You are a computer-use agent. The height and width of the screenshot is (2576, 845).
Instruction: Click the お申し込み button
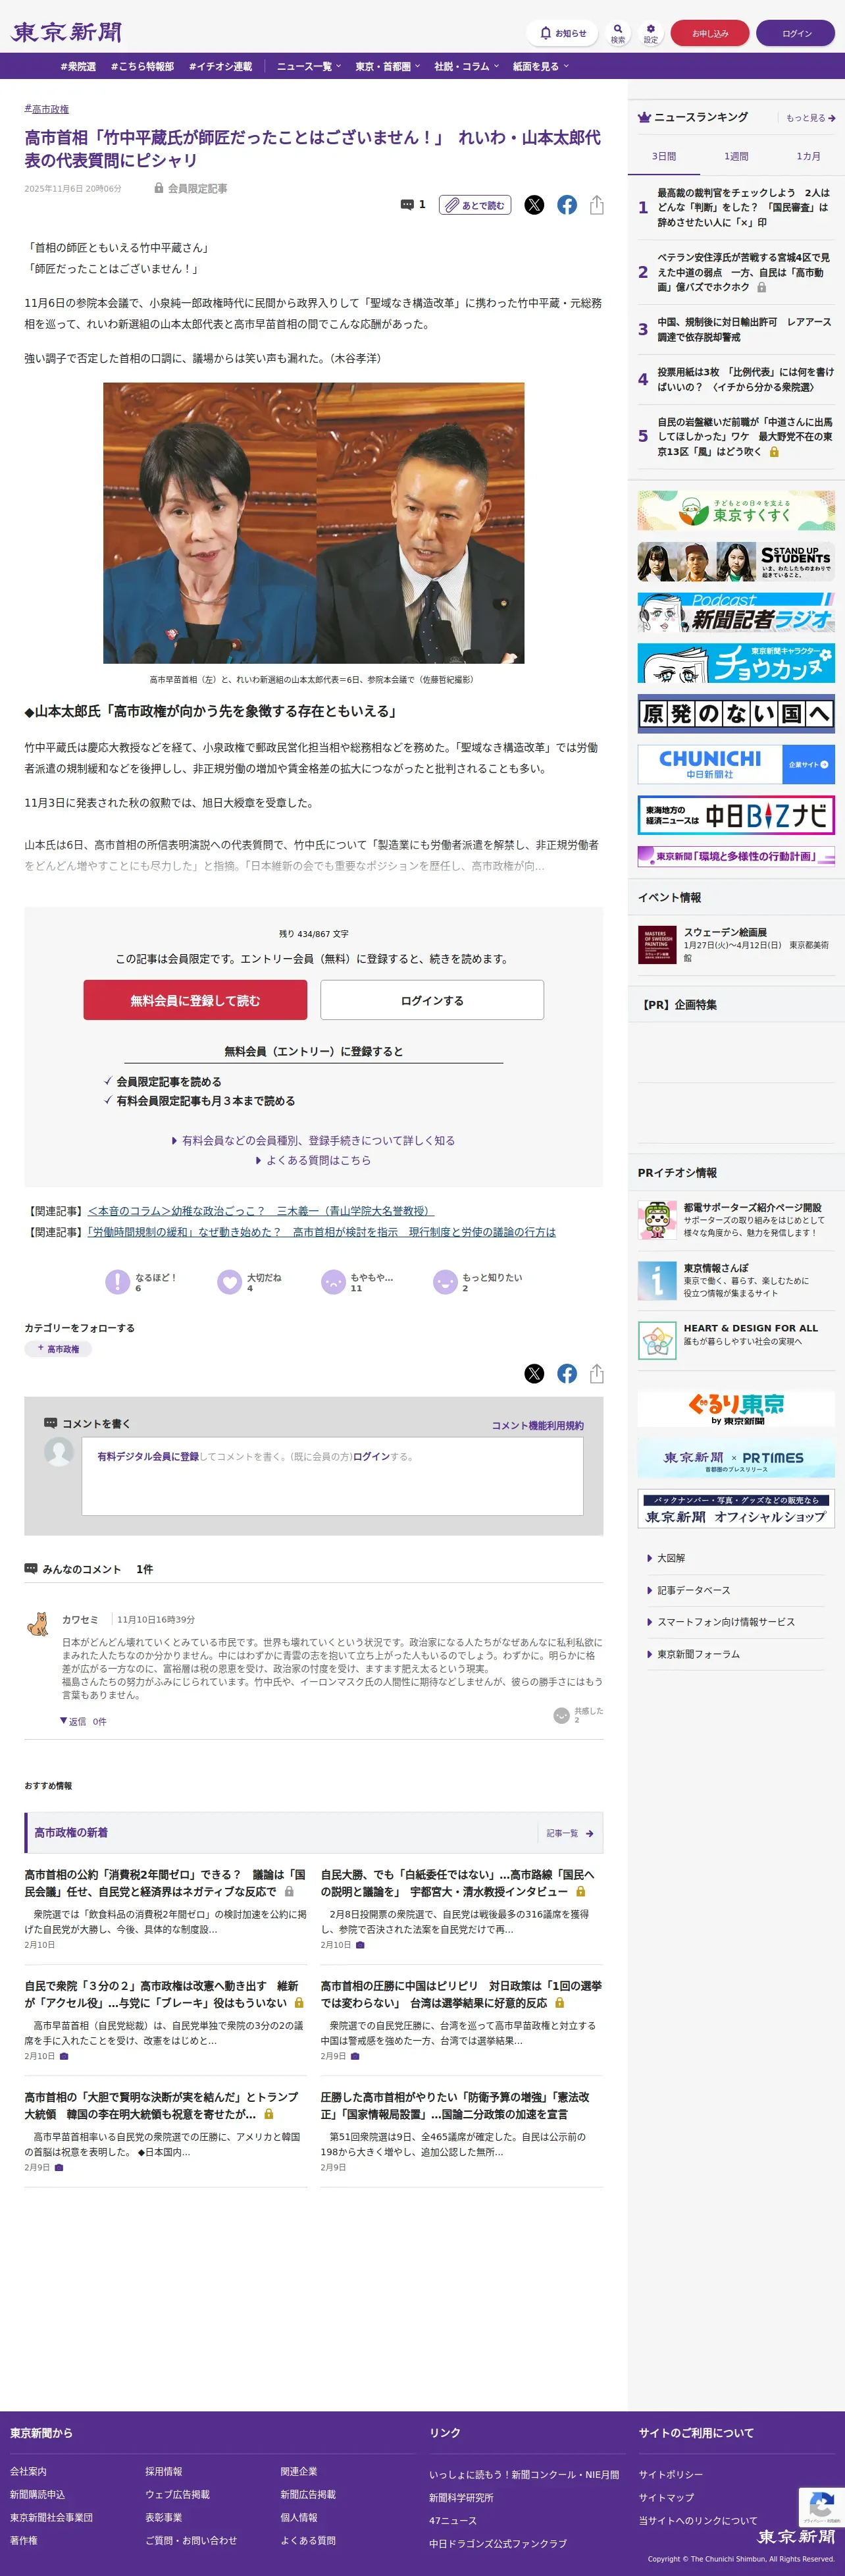click(x=710, y=33)
